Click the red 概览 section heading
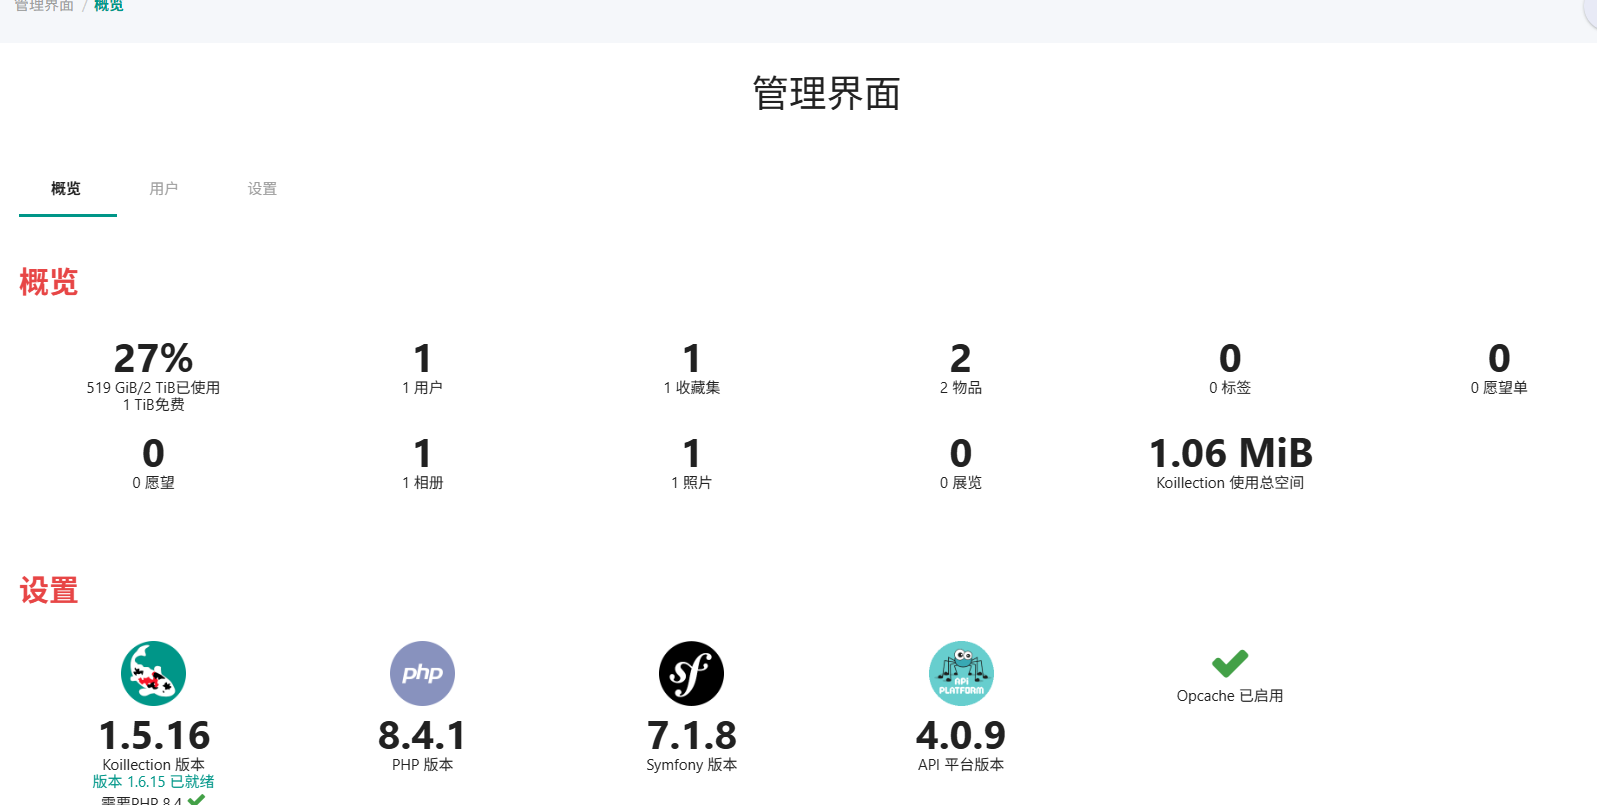 pyautogui.click(x=48, y=282)
